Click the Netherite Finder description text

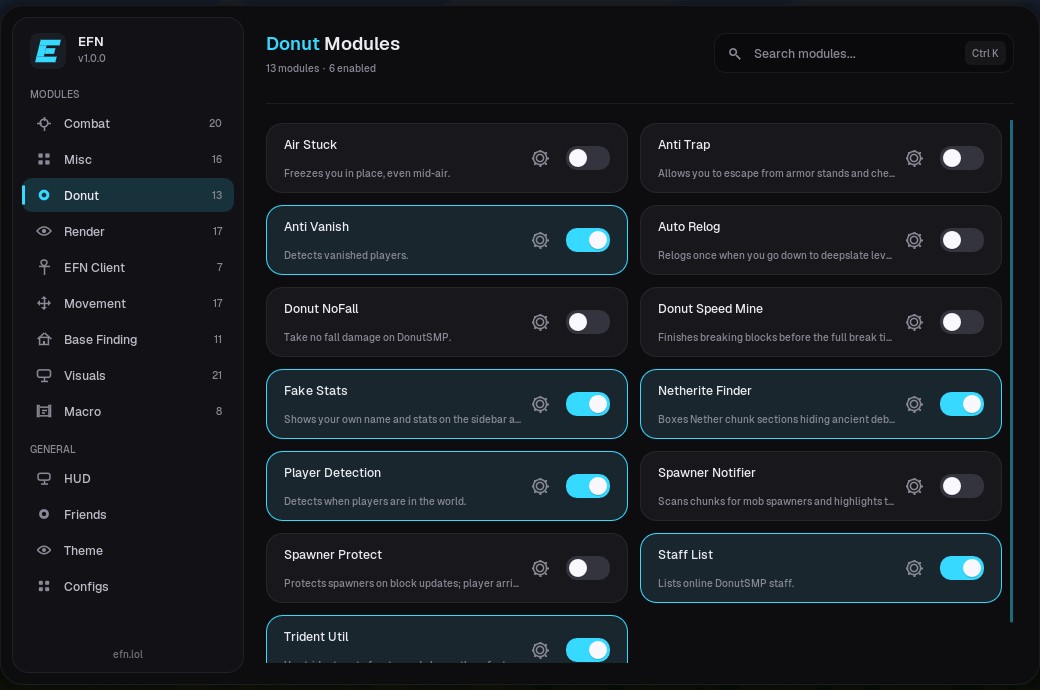click(776, 419)
